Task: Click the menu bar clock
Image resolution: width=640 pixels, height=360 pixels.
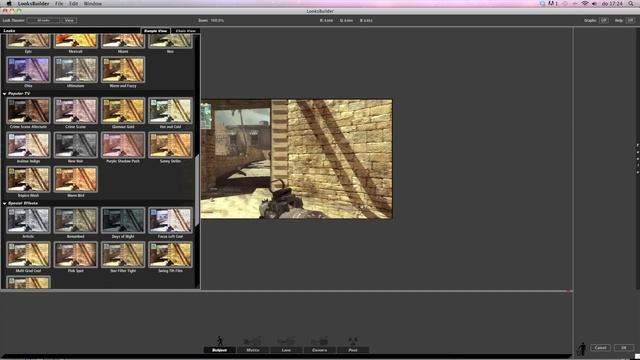Action: (613, 3)
